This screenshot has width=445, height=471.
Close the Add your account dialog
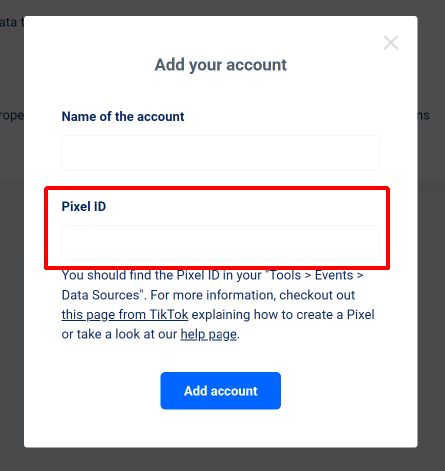pos(391,43)
